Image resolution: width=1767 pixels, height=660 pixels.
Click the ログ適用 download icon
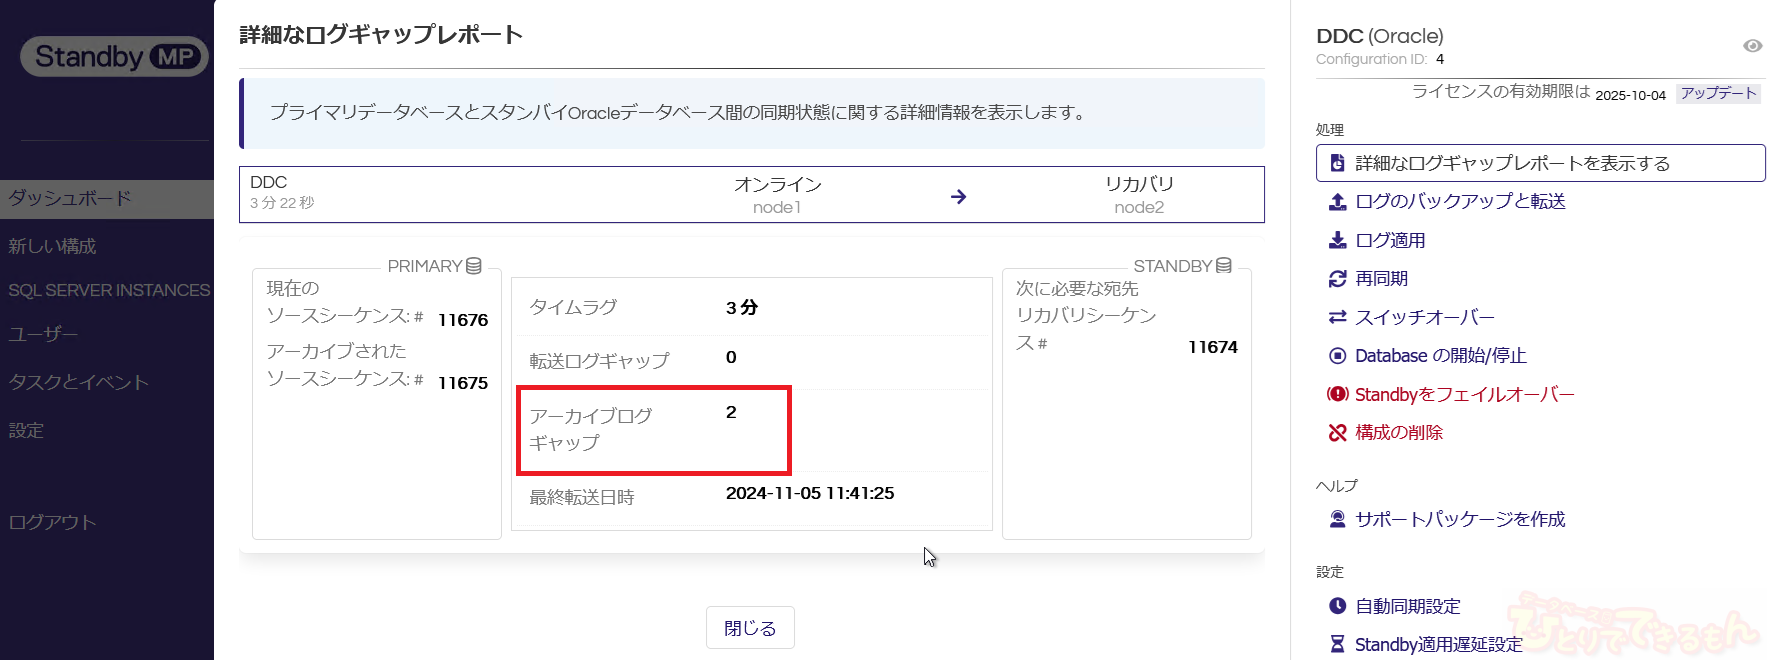(x=1337, y=240)
